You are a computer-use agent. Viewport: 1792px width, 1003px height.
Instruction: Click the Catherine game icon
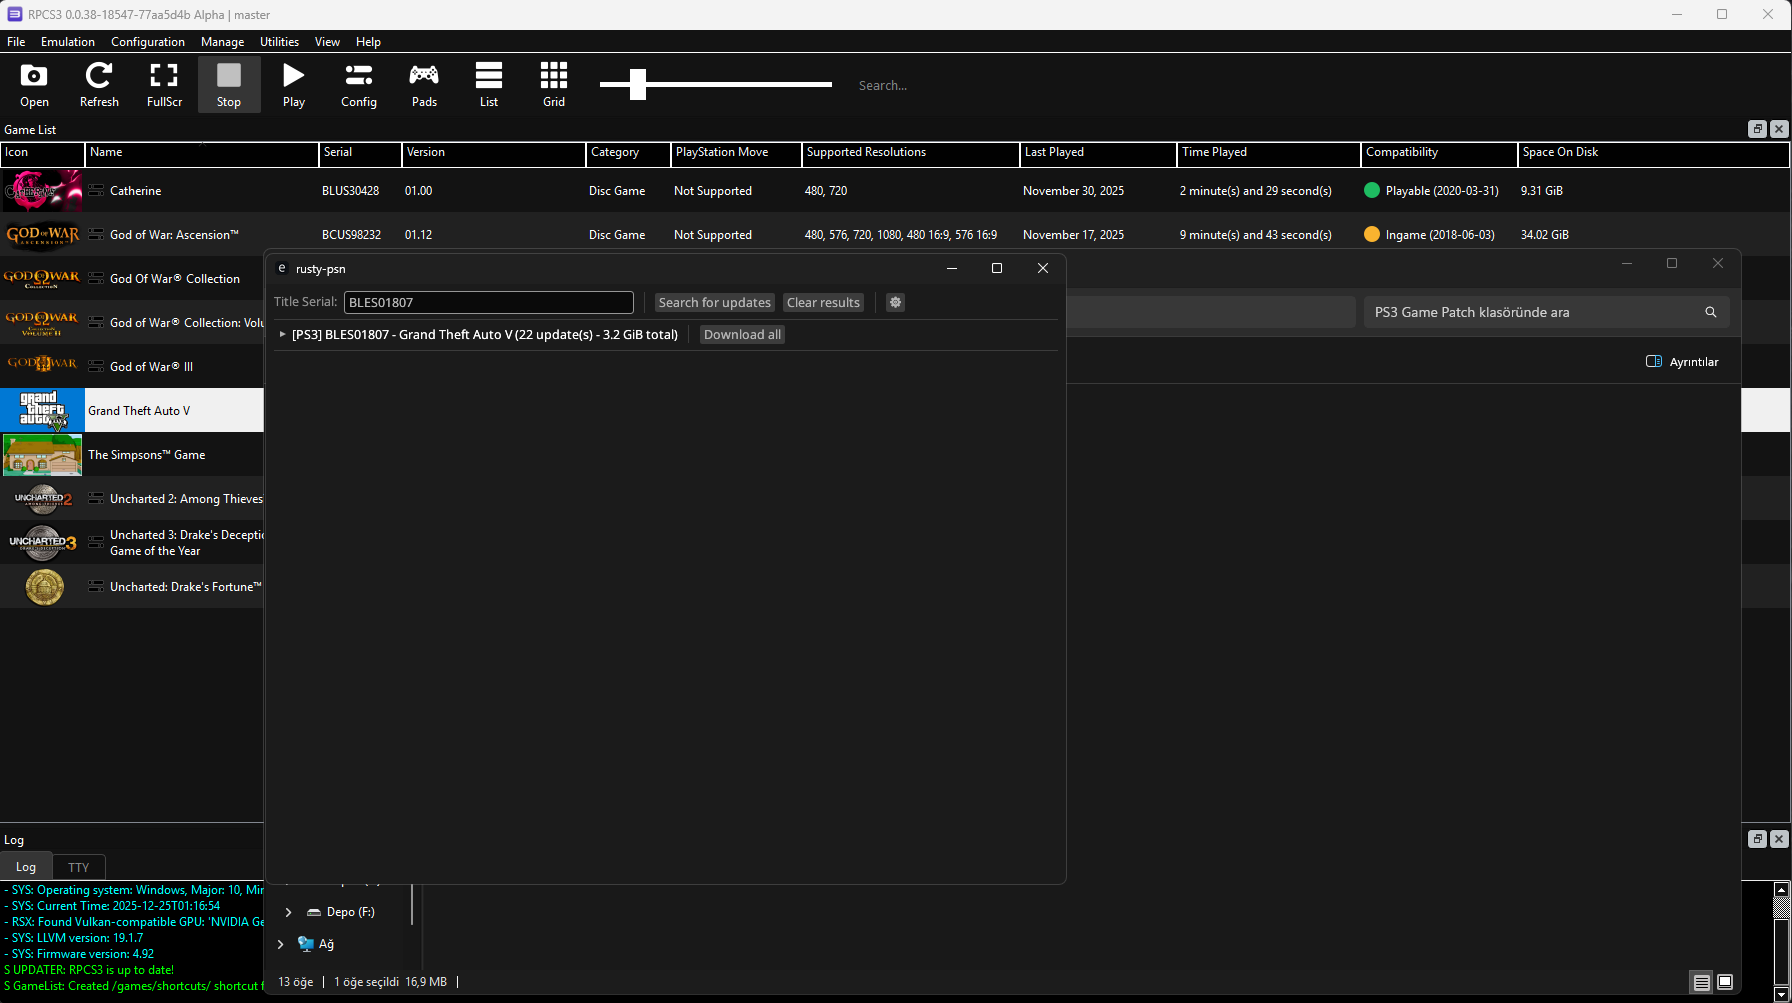click(42, 190)
